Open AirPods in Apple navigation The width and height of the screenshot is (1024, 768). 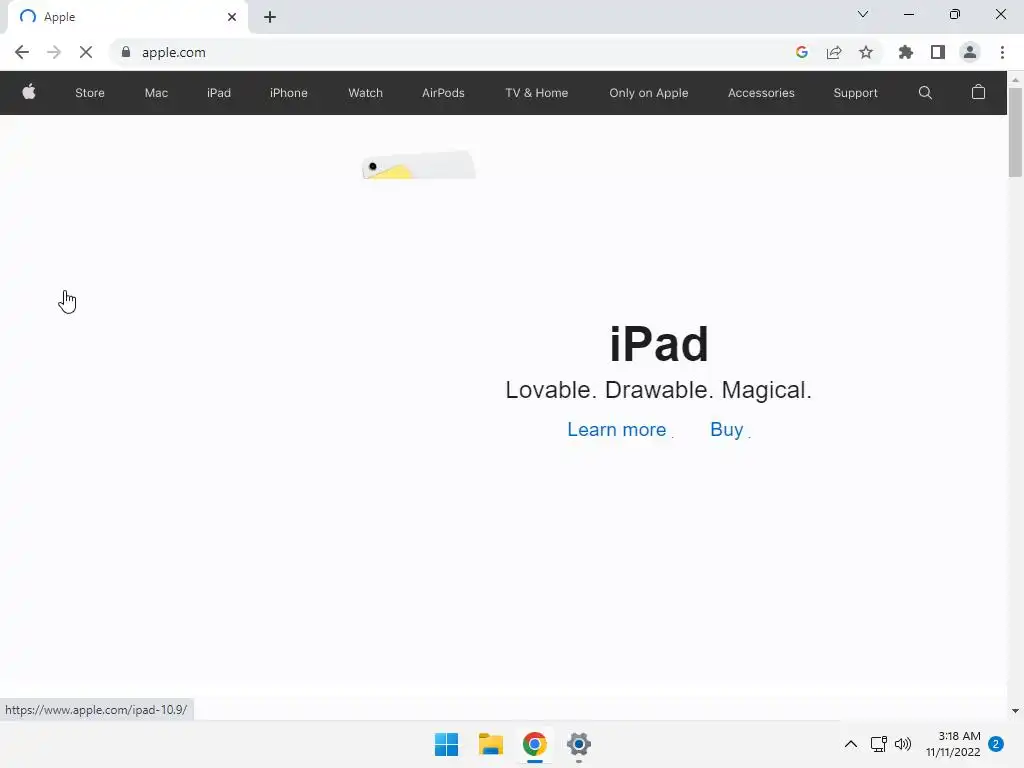pos(443,93)
